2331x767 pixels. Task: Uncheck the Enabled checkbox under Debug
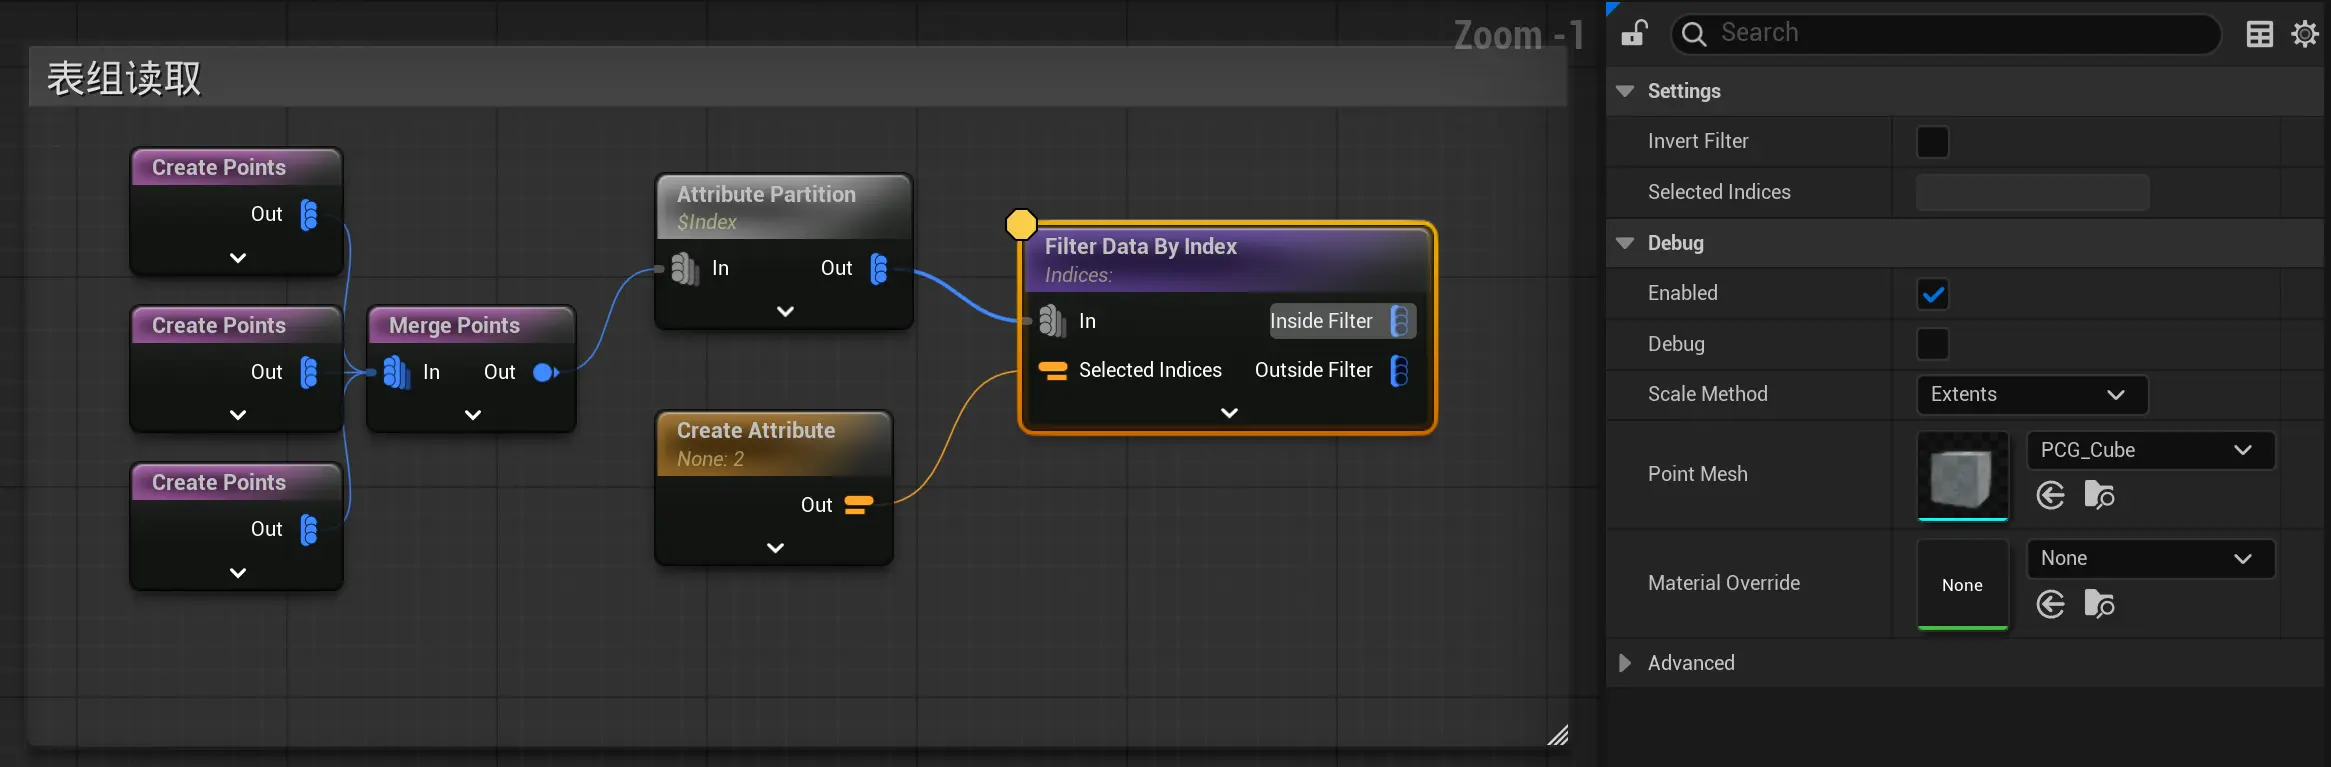[x=1932, y=294]
